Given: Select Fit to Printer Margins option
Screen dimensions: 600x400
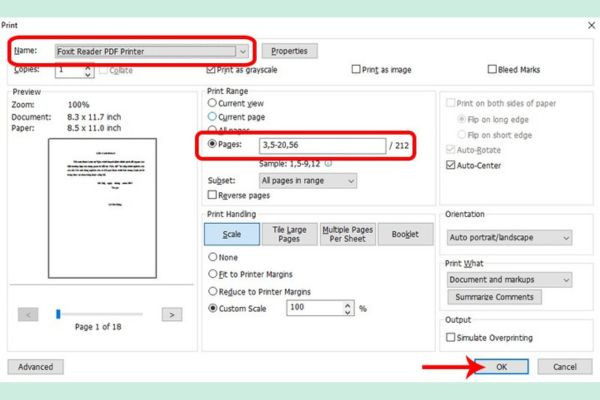Looking at the screenshot, I should (213, 274).
